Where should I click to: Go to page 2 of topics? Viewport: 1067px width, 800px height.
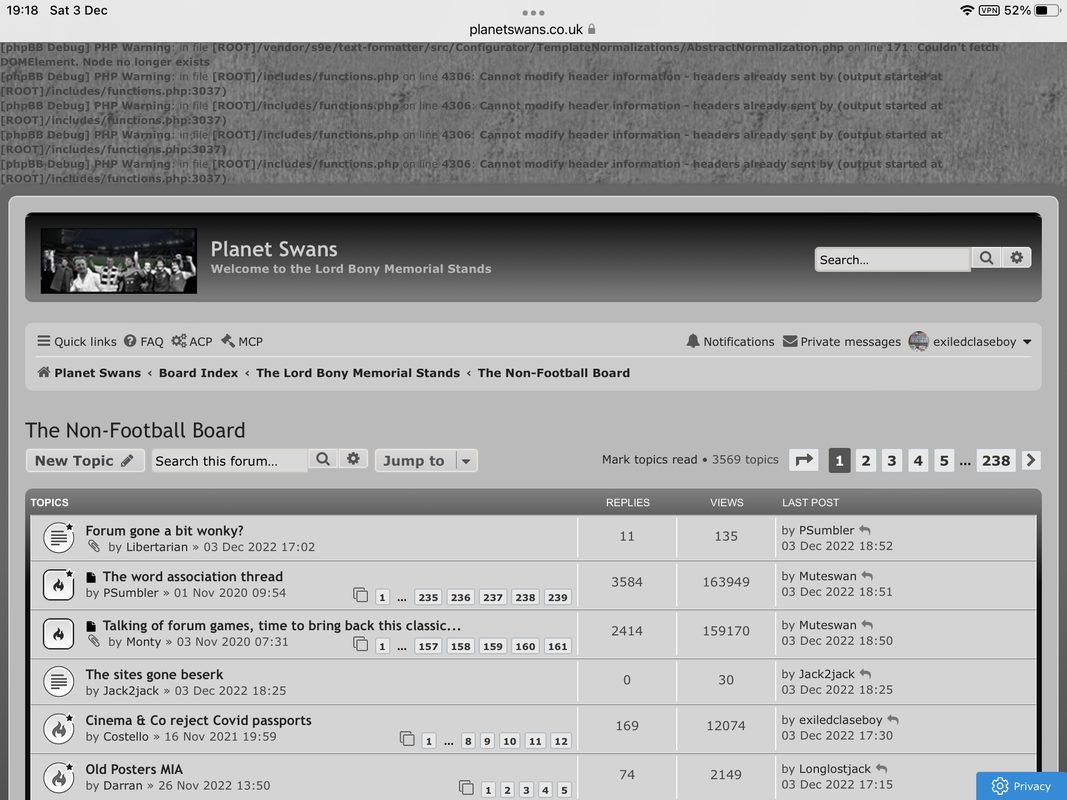pyautogui.click(x=866, y=461)
